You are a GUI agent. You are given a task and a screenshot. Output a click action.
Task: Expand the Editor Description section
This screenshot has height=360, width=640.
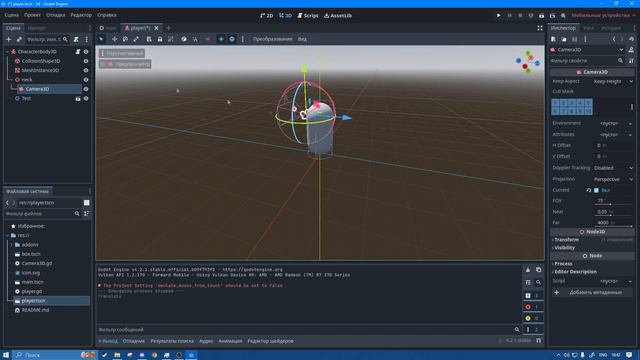pos(575,272)
